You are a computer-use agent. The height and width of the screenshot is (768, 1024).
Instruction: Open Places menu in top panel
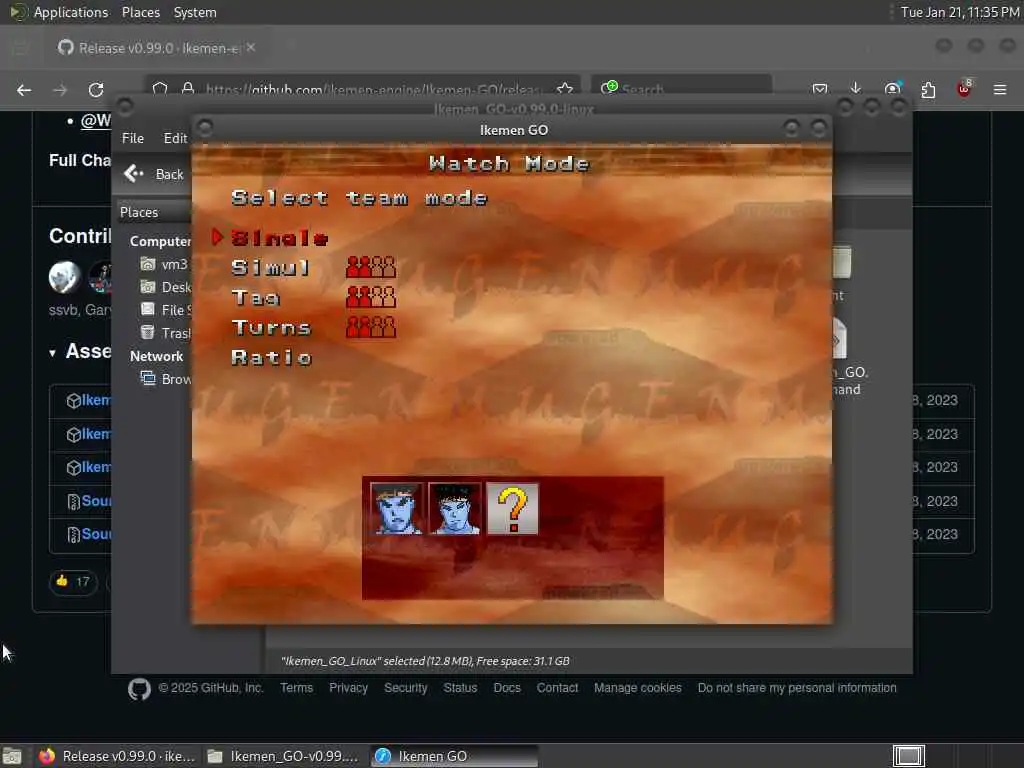point(140,12)
